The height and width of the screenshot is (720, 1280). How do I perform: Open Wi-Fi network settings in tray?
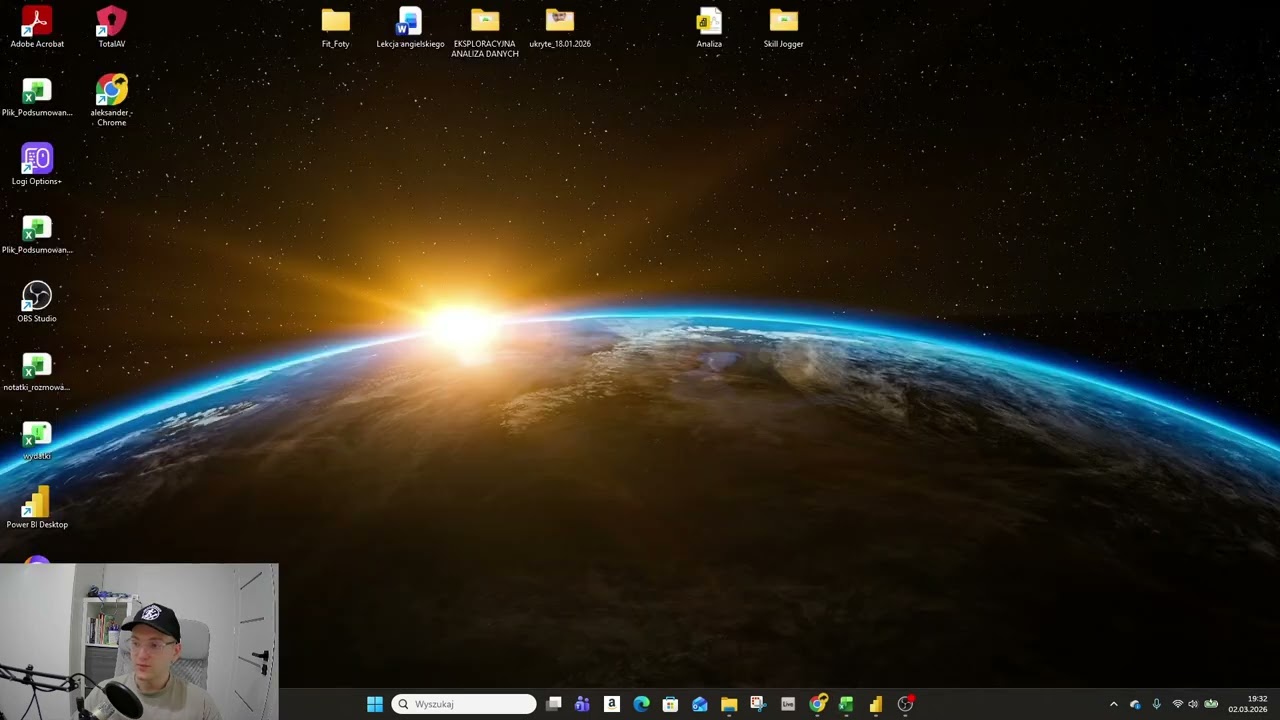tap(1177, 704)
